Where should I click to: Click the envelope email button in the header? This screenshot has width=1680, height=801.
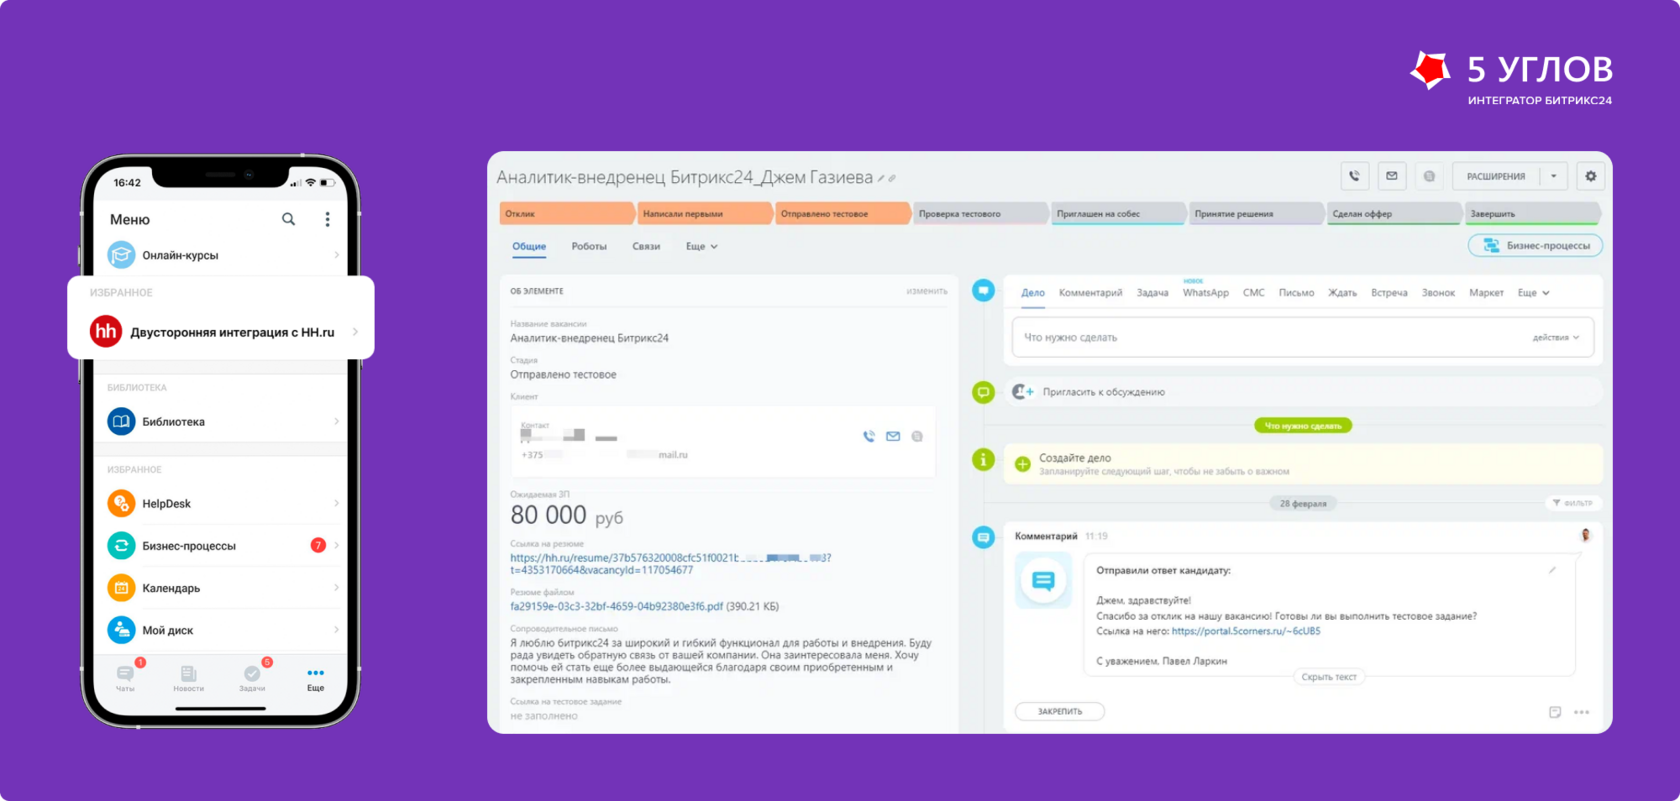1391,176
